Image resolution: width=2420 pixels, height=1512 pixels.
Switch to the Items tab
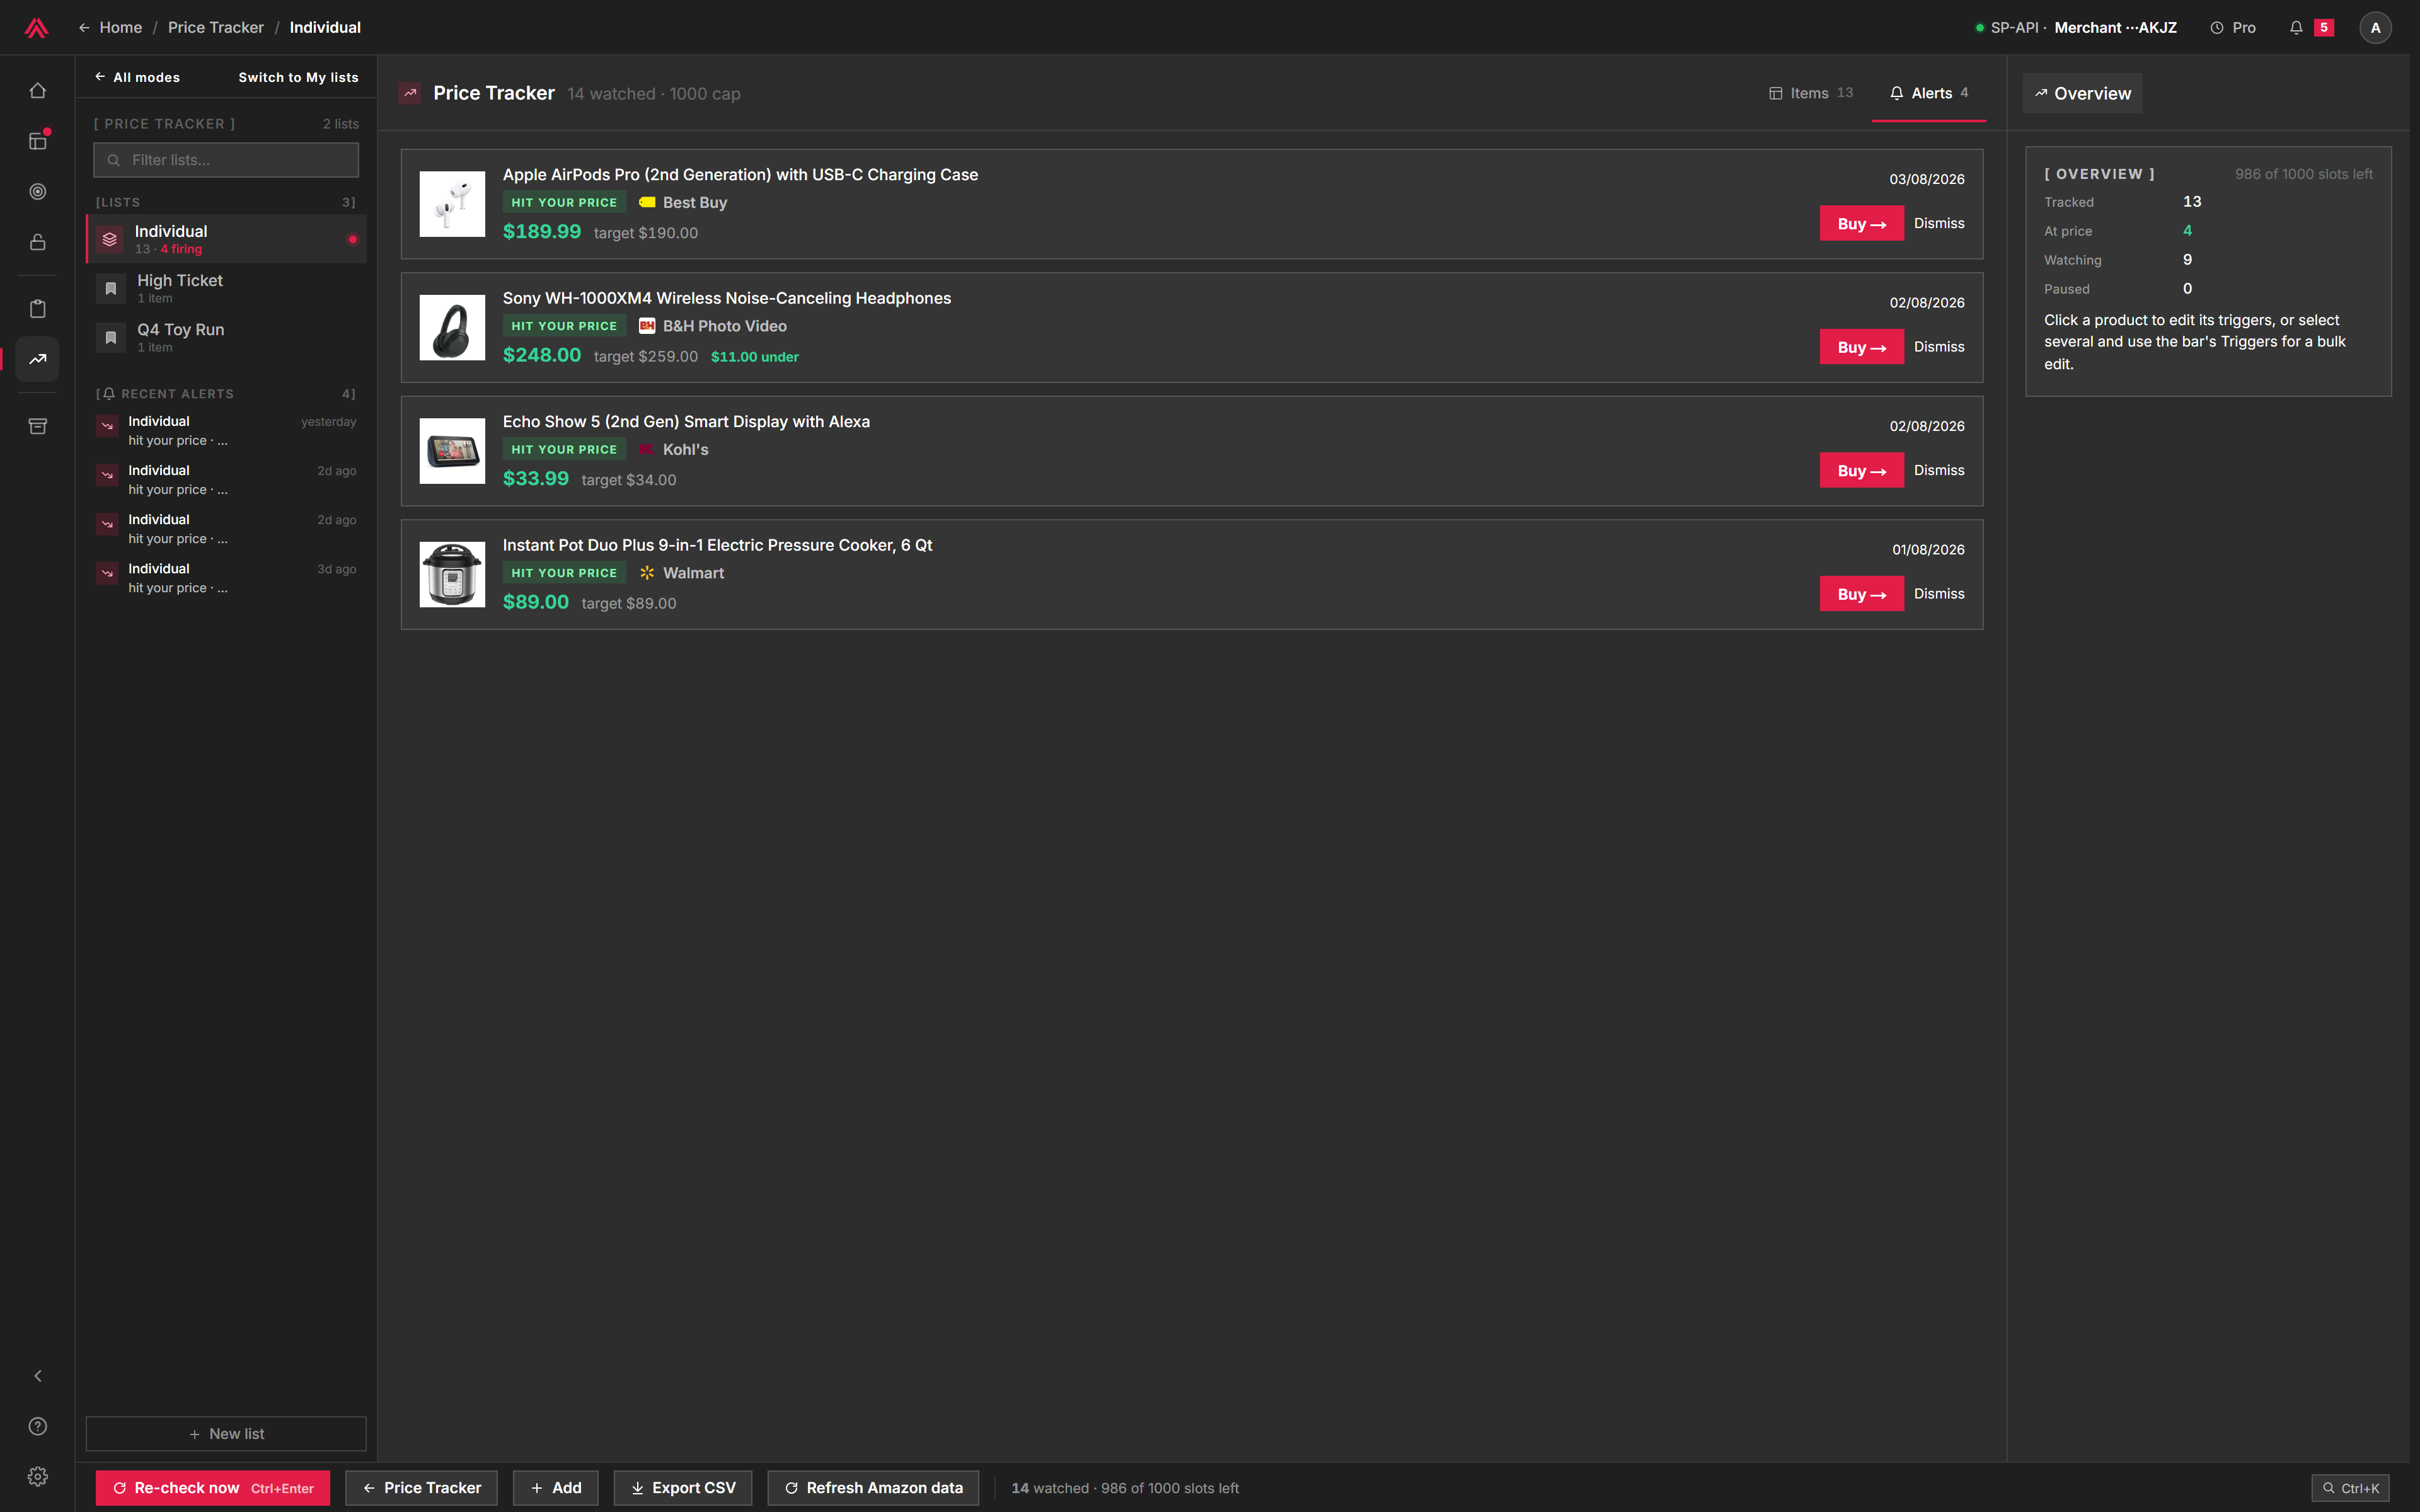(1811, 93)
